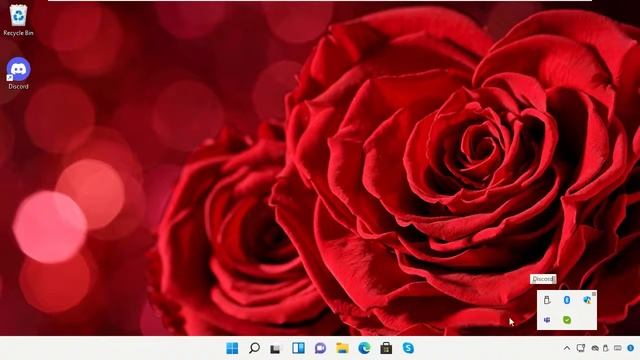Open Microsoft Teams icon in overflow tray
Screen dimensions: 640x360
(547, 320)
